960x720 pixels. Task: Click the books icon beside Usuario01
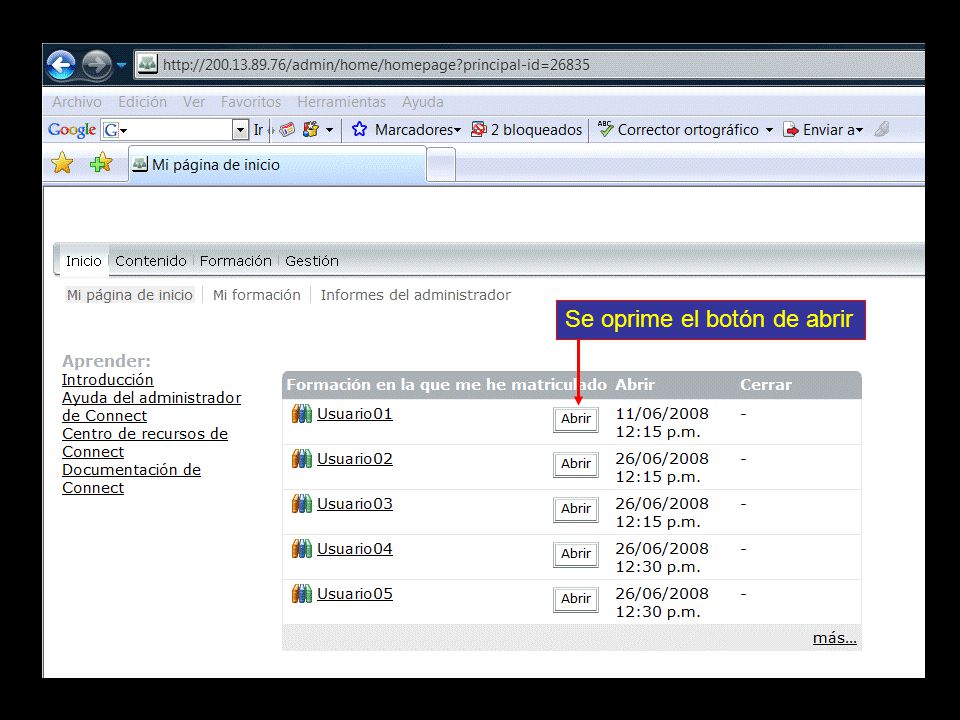click(302, 414)
